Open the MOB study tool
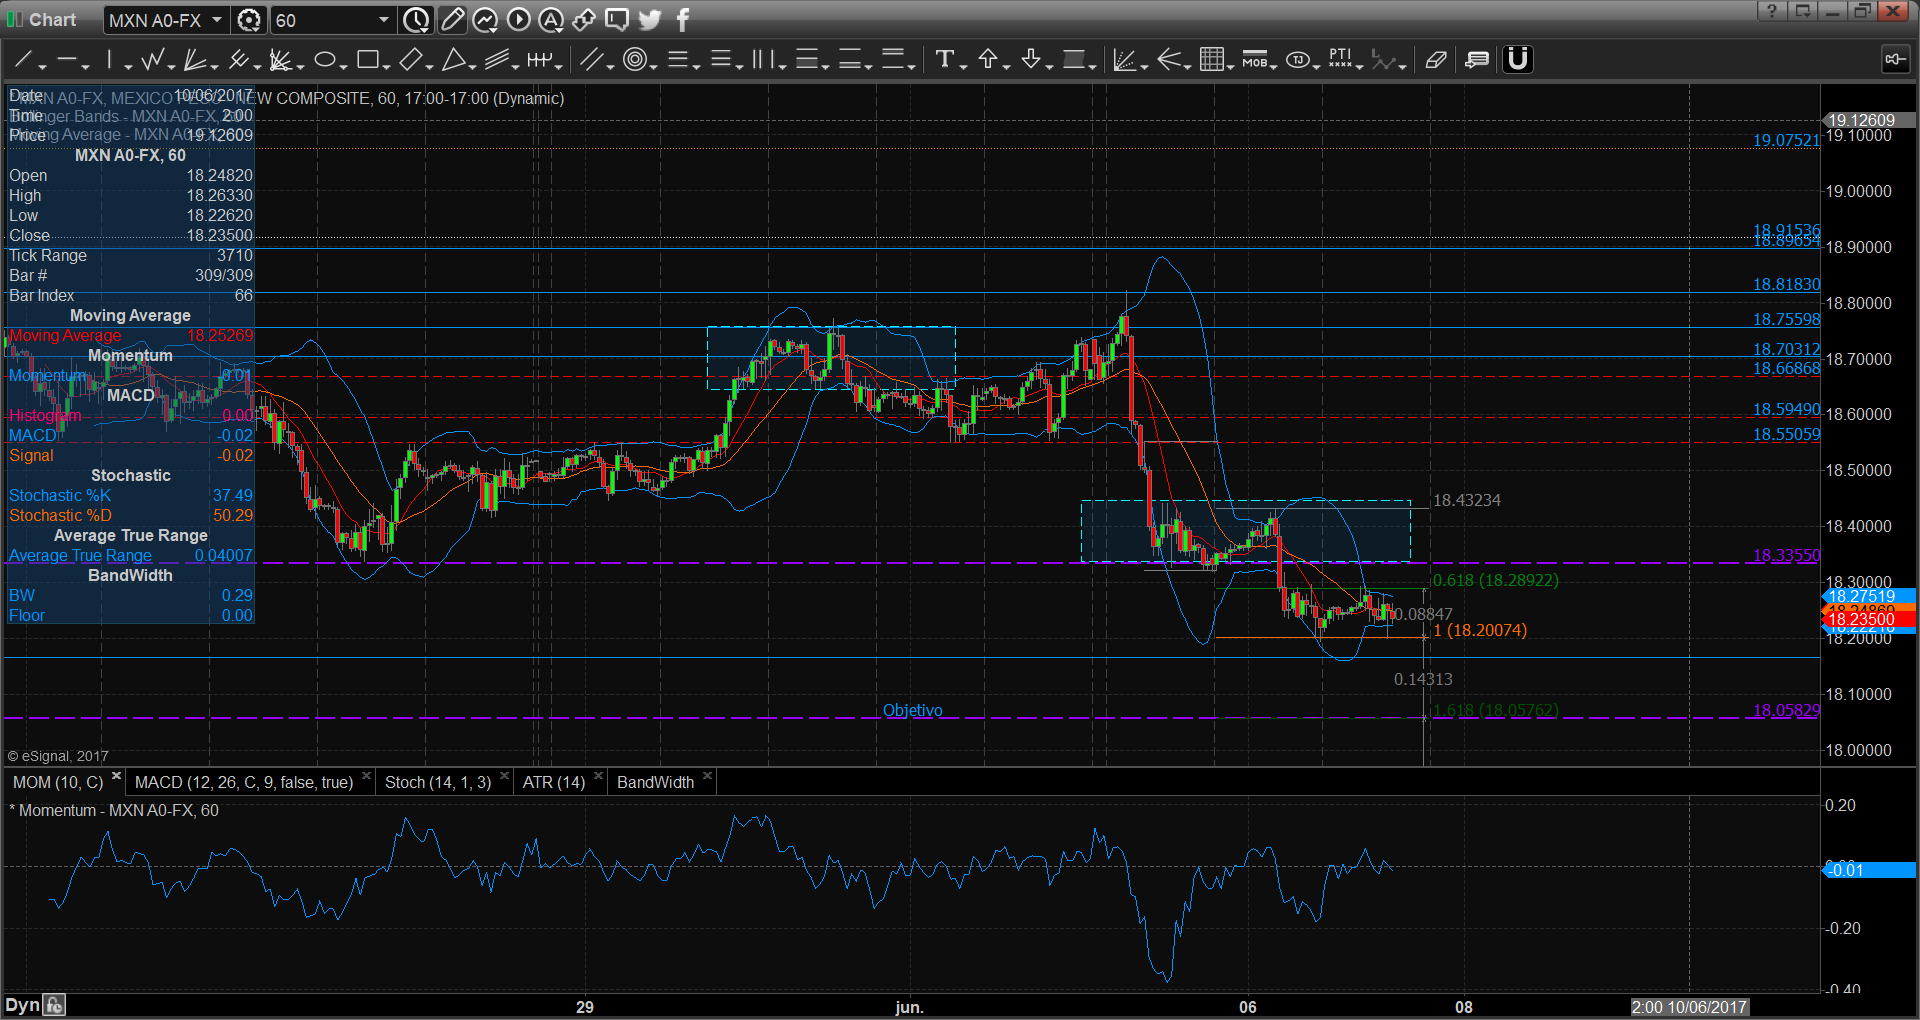This screenshot has width=1920, height=1020. (x=1254, y=60)
